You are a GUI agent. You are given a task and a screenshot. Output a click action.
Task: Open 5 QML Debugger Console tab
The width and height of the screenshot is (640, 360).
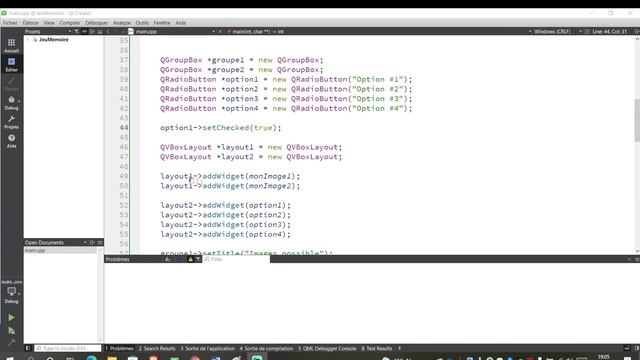click(x=327, y=348)
